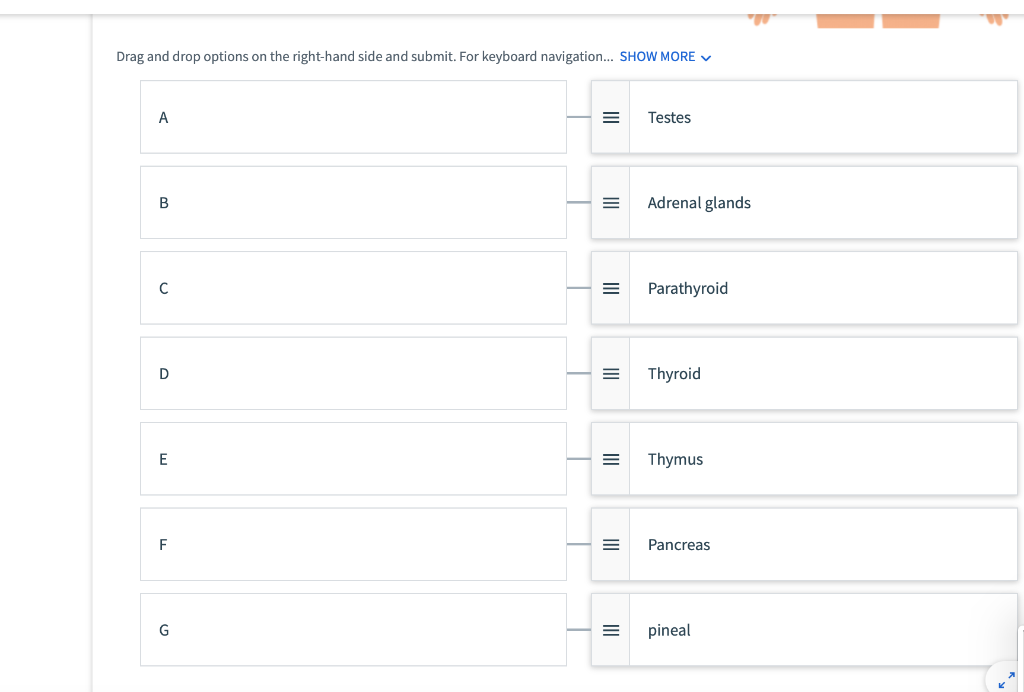Click the Pancreas option text

[679, 545]
